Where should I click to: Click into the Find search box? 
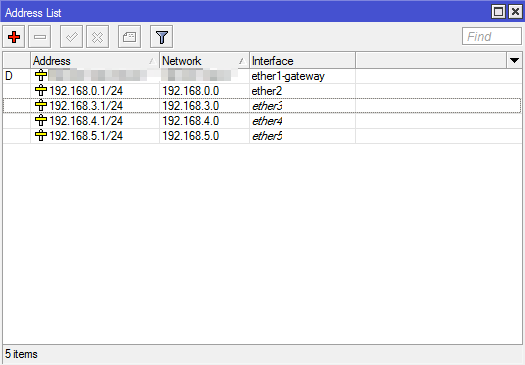(492, 36)
